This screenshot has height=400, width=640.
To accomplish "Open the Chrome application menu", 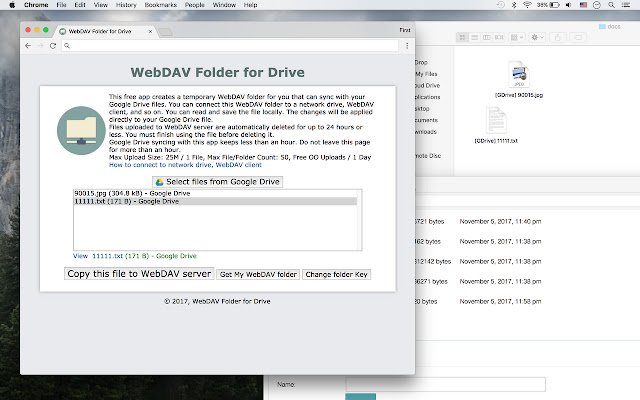I will 36,5.
